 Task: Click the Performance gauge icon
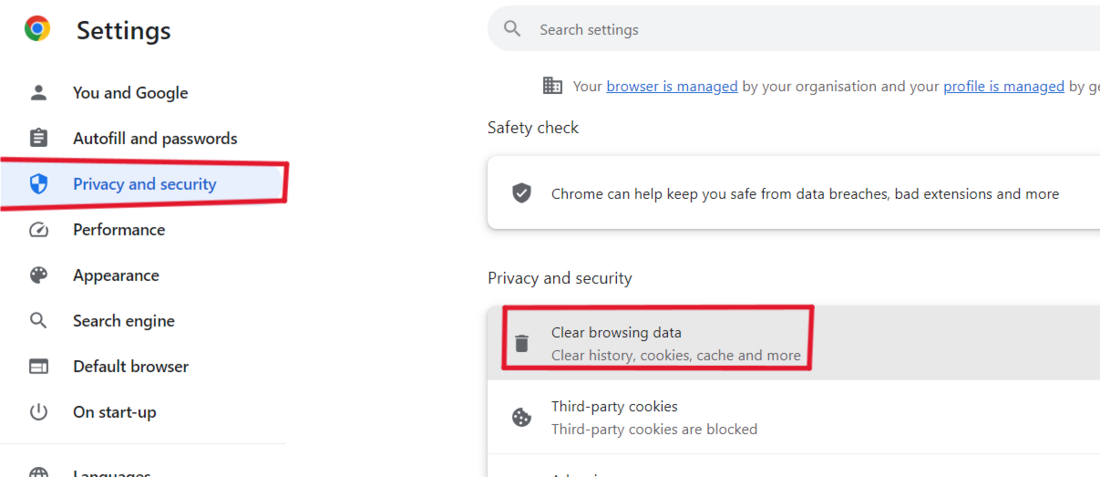pos(39,230)
